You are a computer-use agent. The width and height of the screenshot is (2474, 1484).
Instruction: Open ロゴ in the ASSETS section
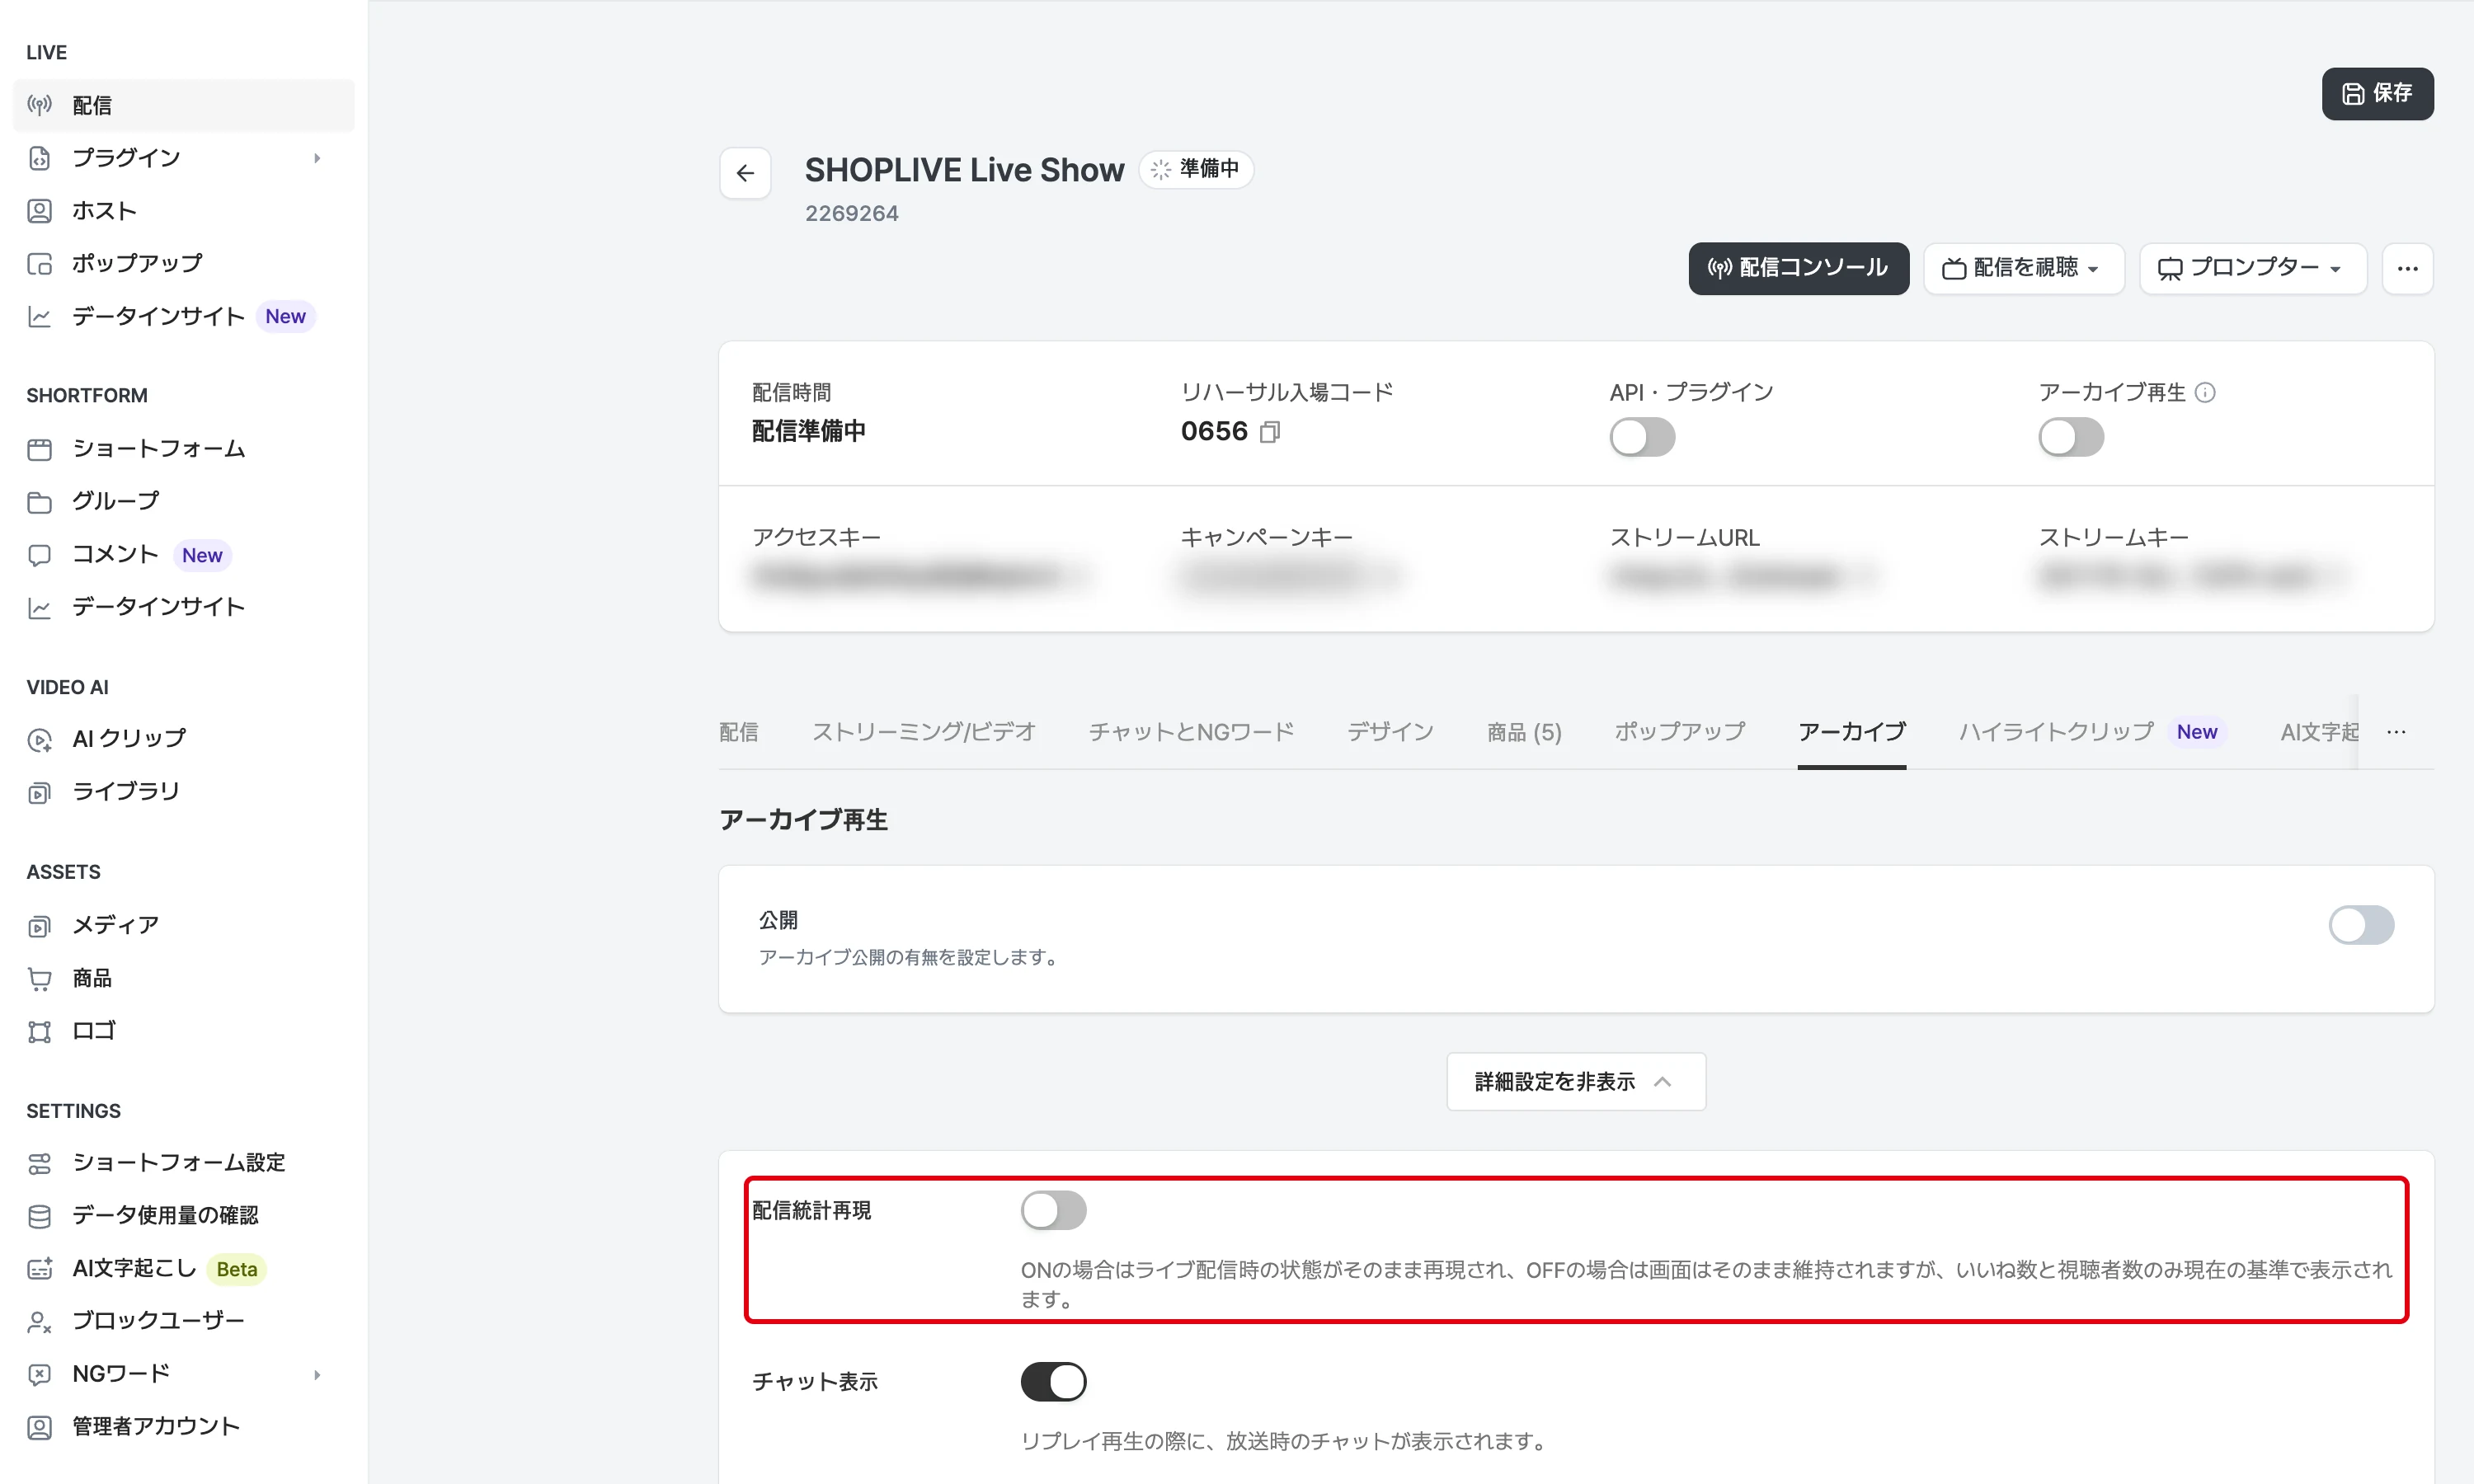184,1031
